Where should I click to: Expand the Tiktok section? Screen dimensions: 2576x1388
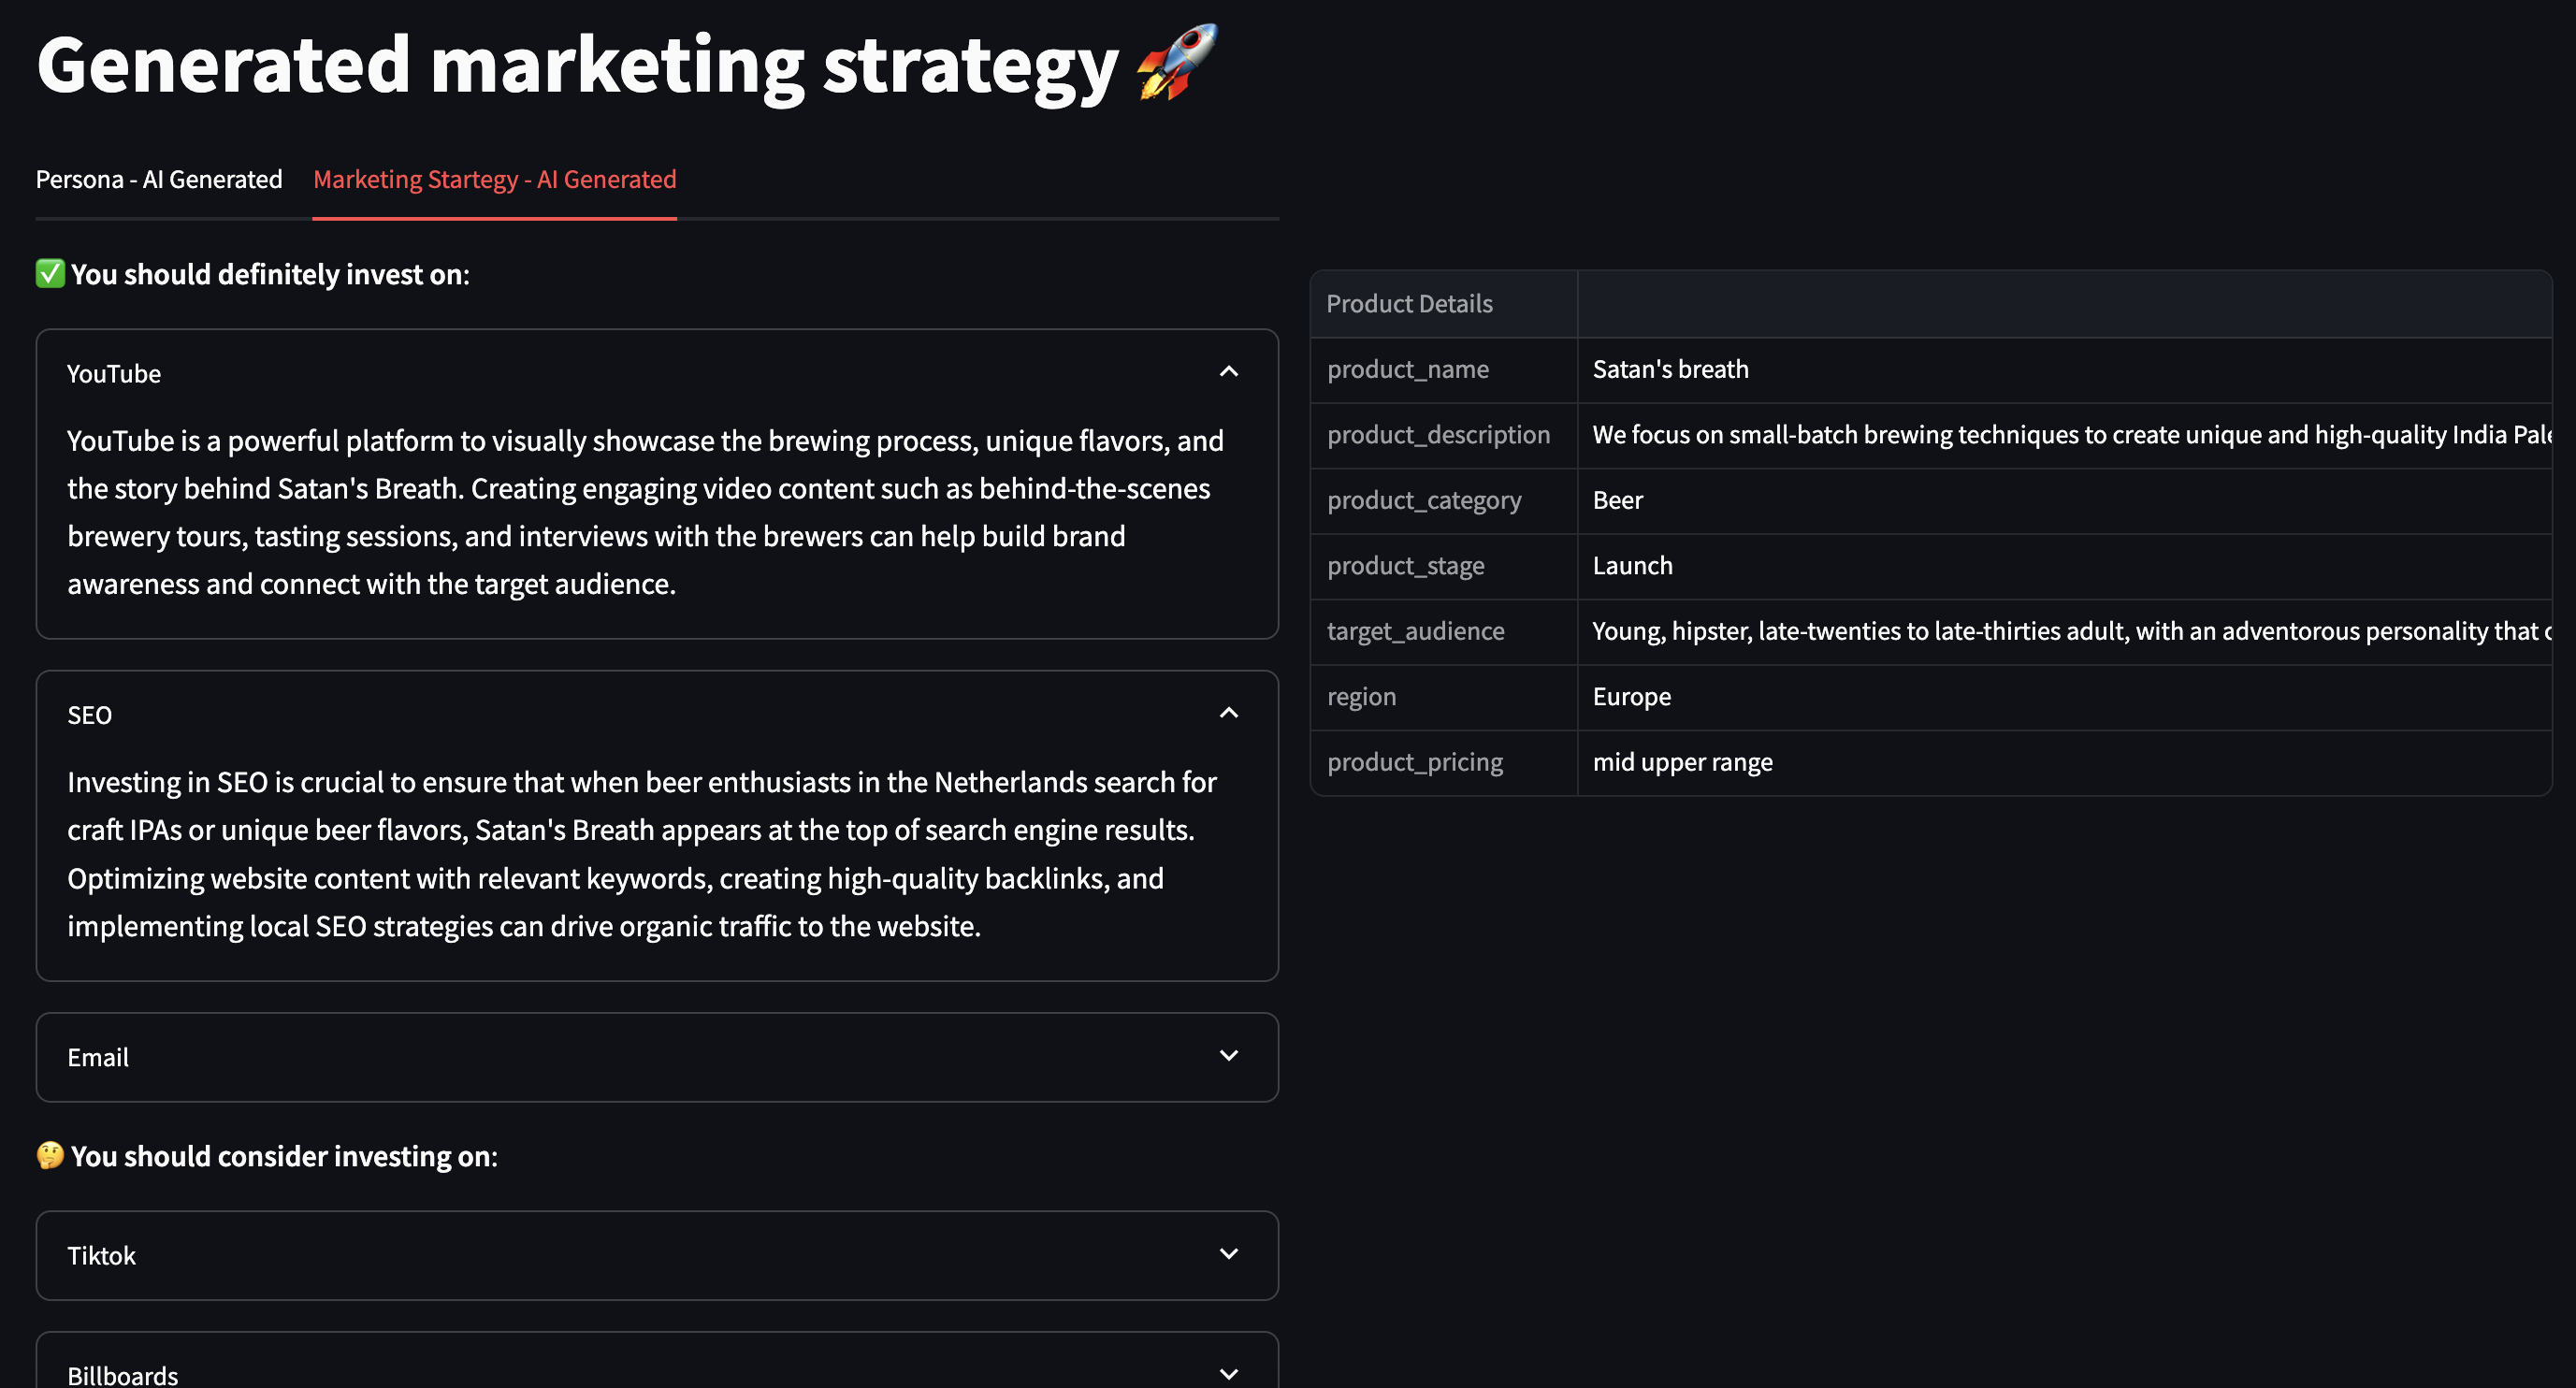tap(1228, 1254)
